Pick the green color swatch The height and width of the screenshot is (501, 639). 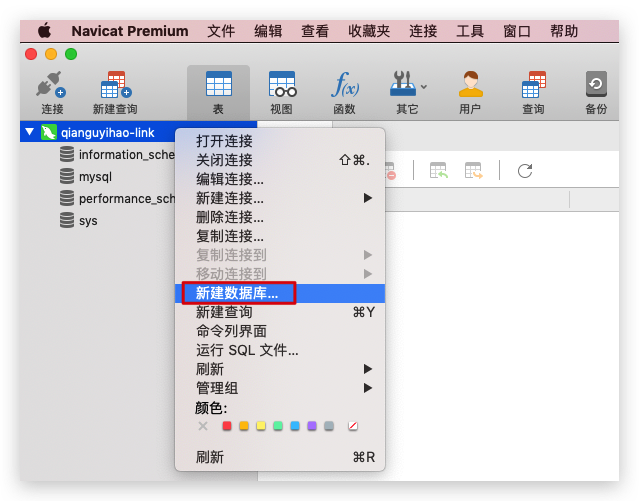[x=278, y=426]
